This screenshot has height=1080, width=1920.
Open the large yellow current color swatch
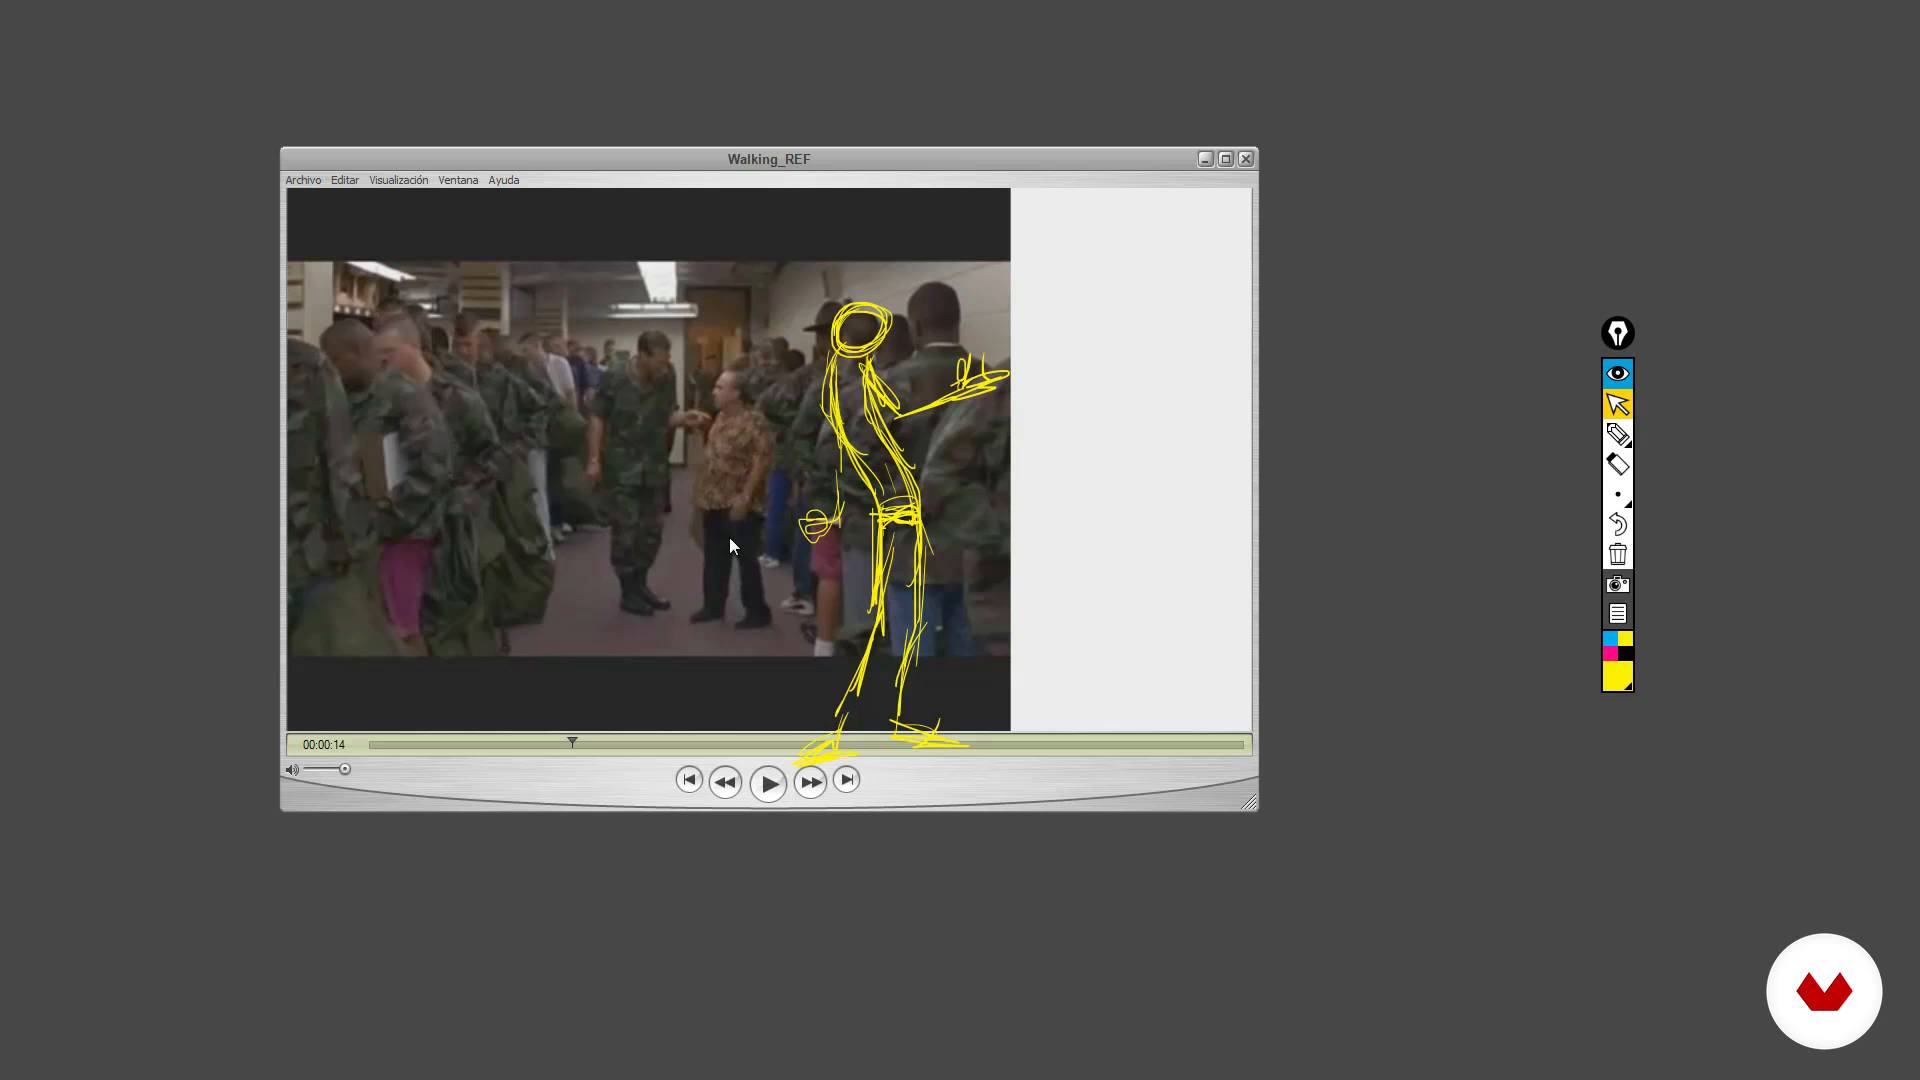(x=1617, y=676)
